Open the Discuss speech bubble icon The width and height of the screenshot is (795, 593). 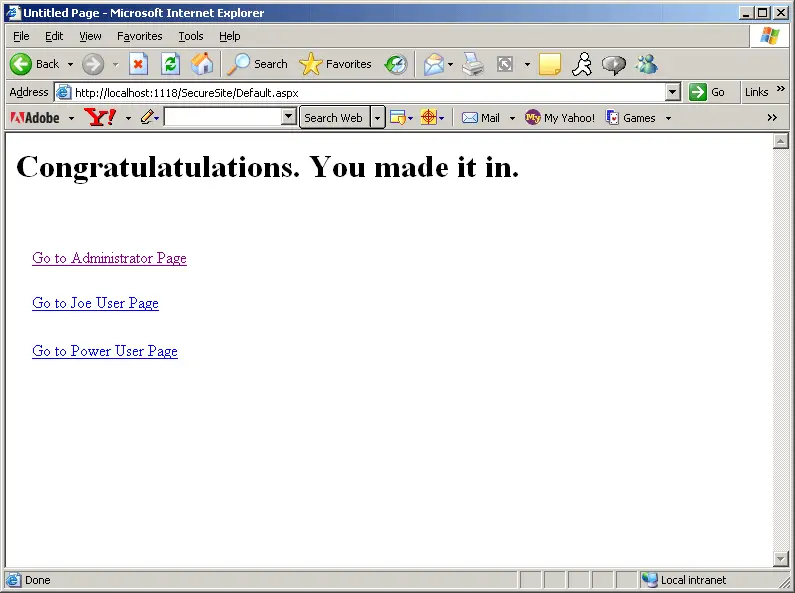coord(614,64)
